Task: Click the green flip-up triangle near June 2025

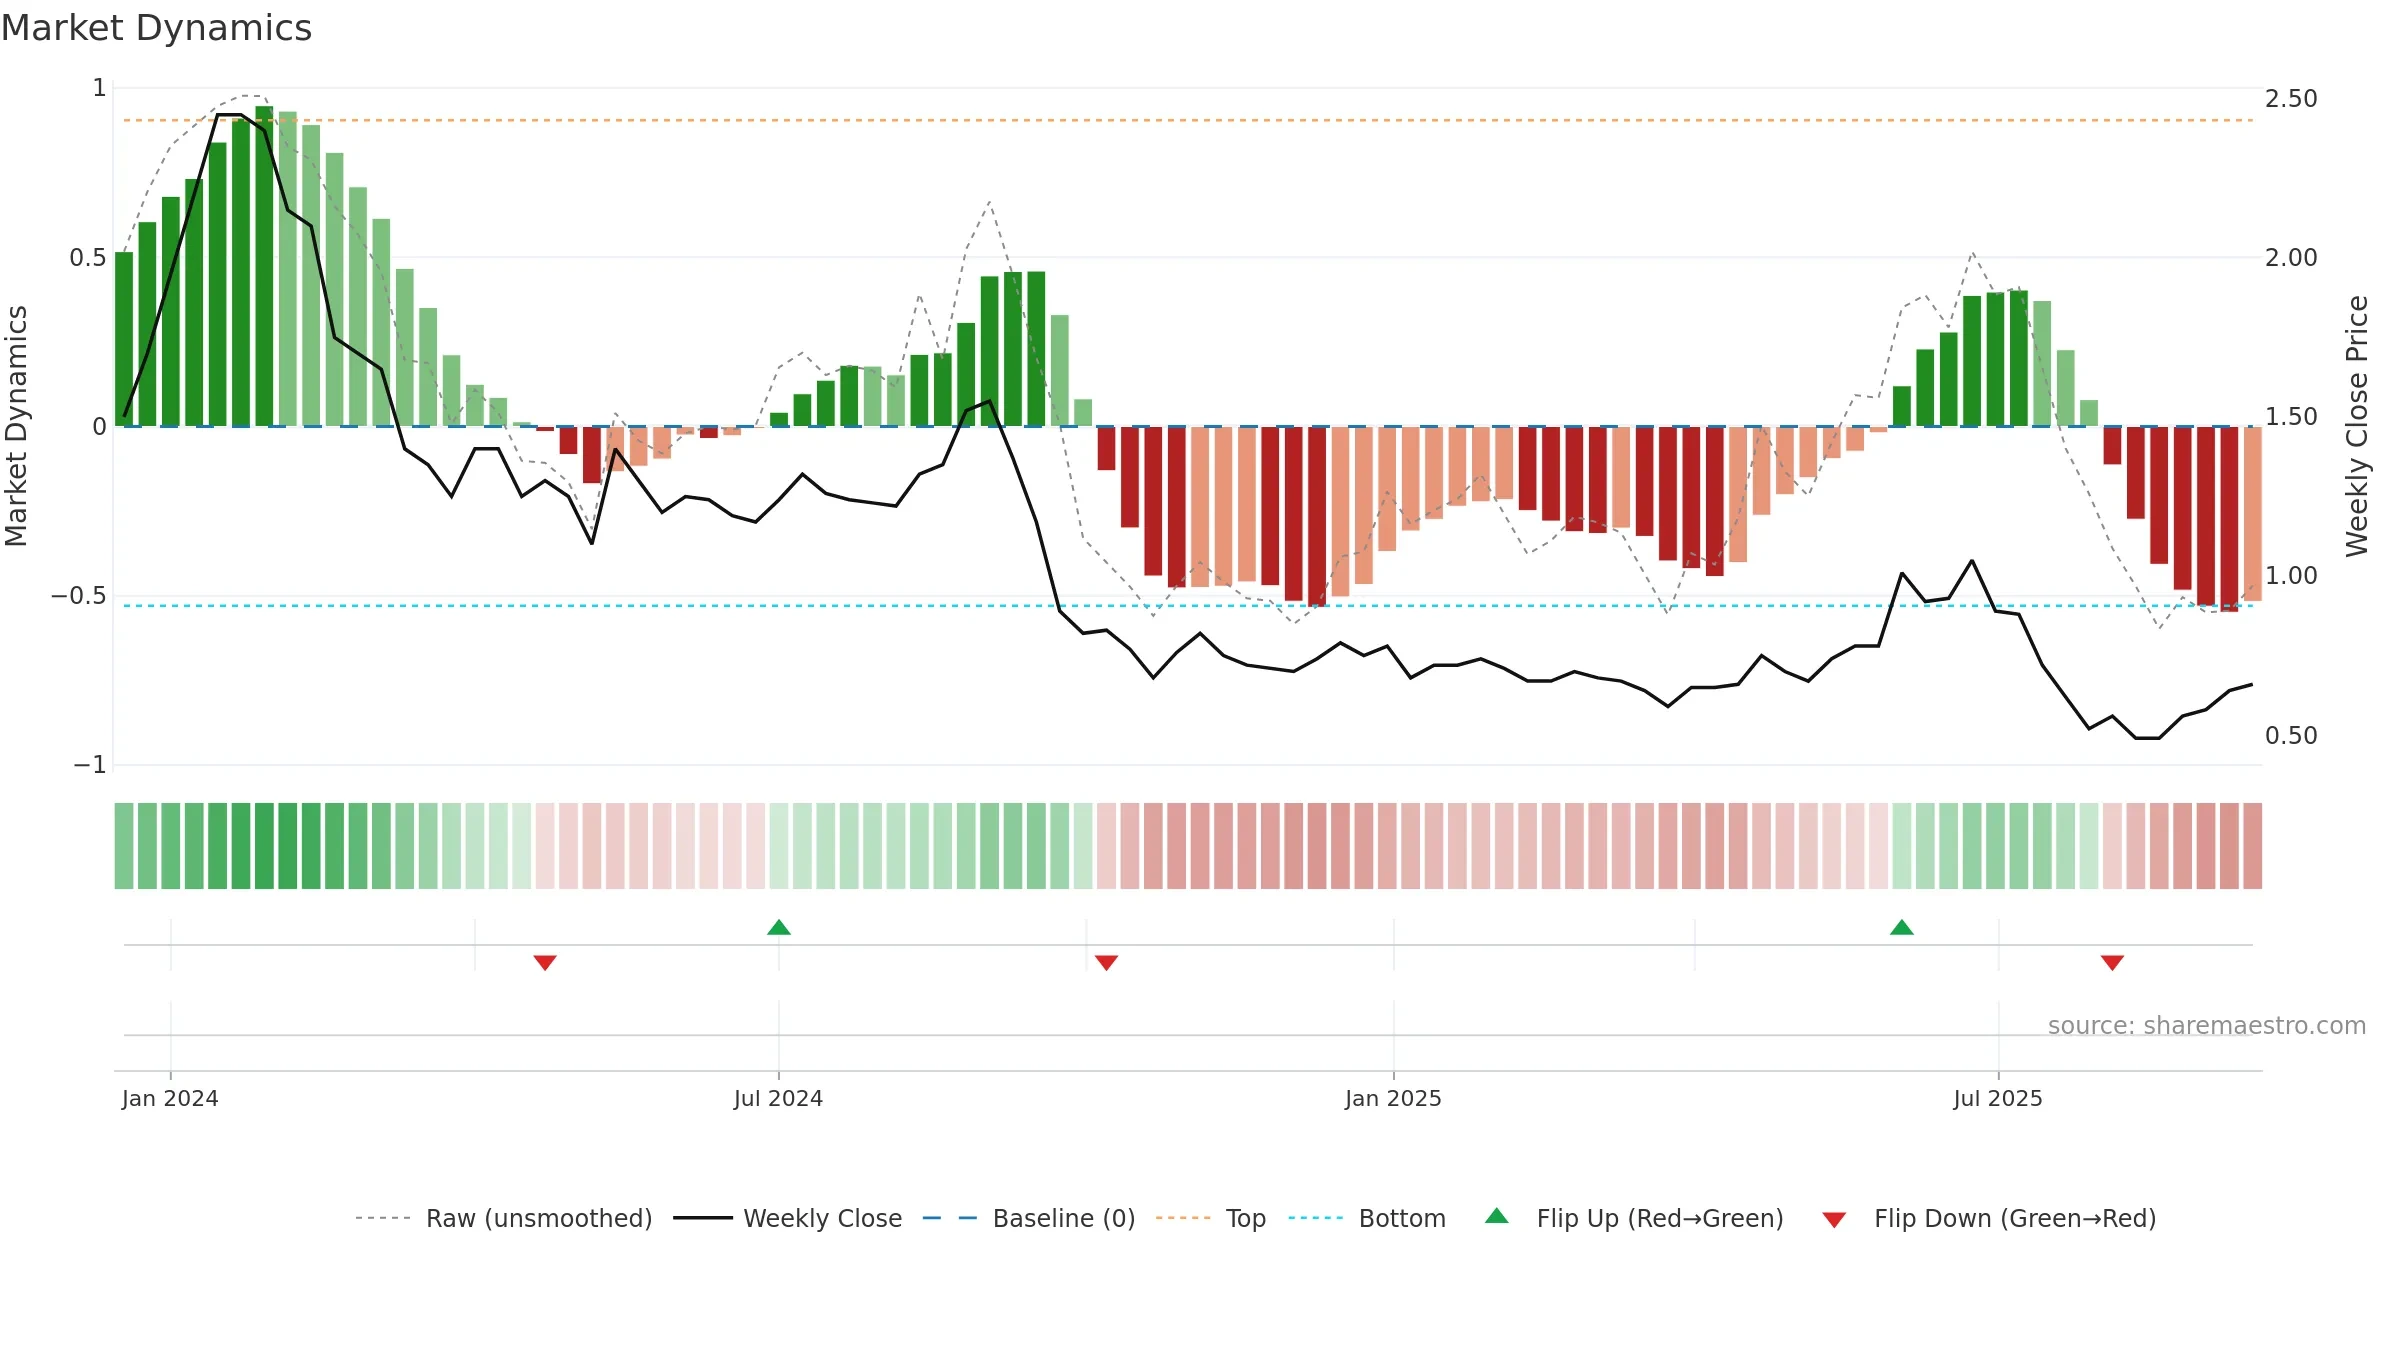Action: (1902, 927)
